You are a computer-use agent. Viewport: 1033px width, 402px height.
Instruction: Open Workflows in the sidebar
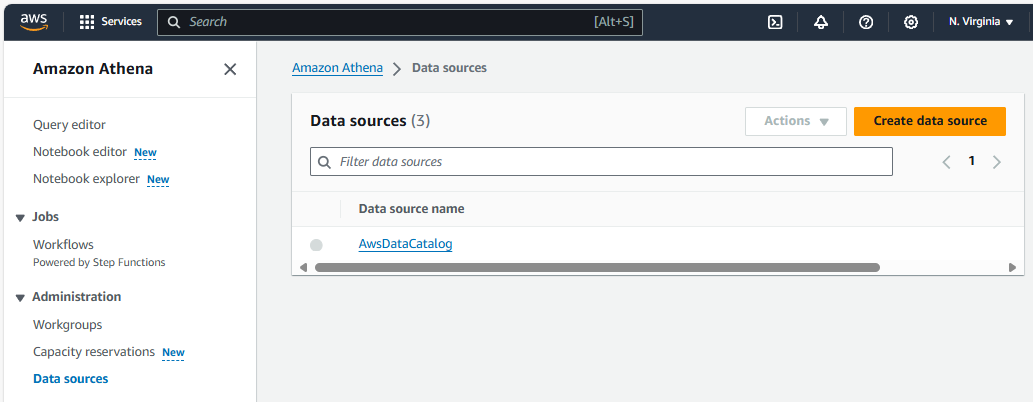[x=63, y=244]
